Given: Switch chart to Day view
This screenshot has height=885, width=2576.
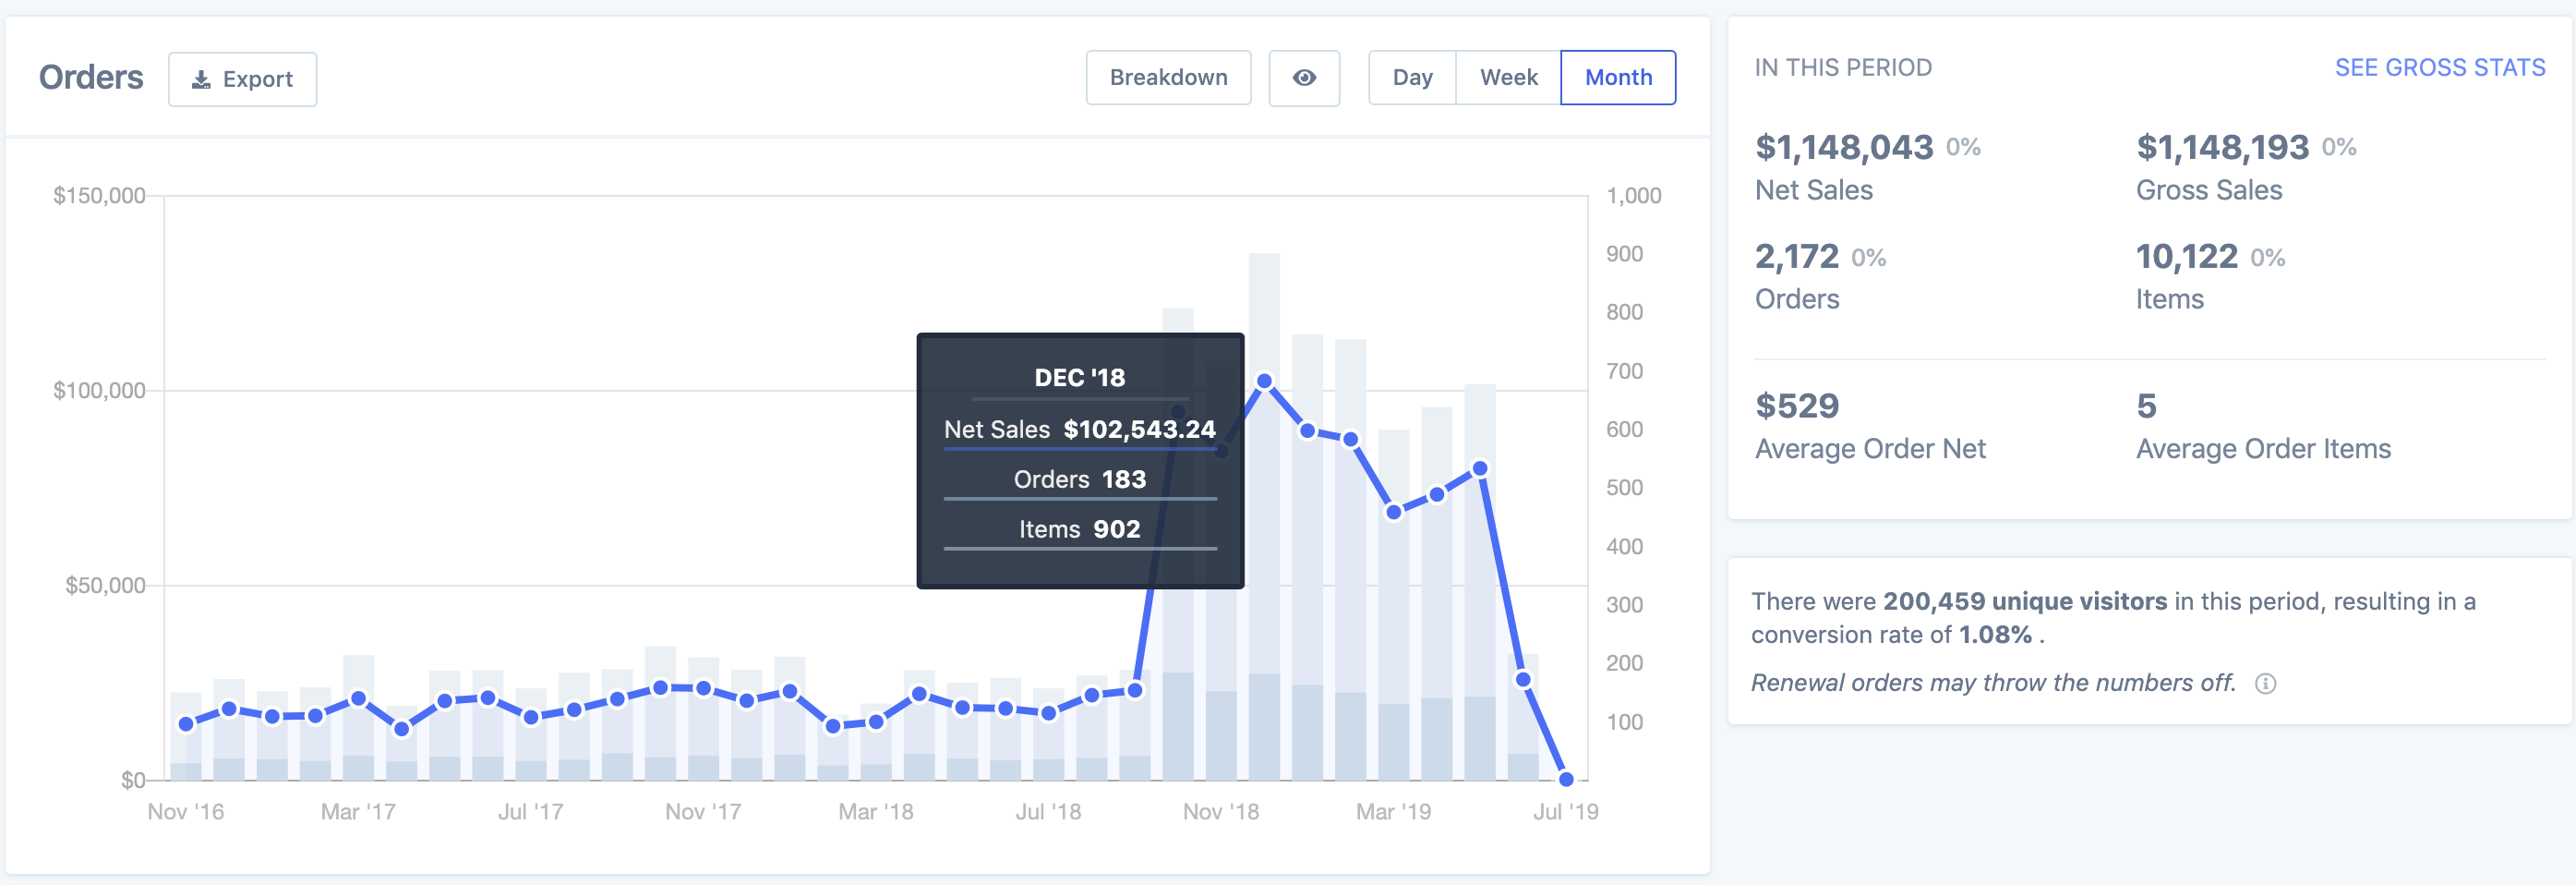Looking at the screenshot, I should pyautogui.click(x=1411, y=77).
